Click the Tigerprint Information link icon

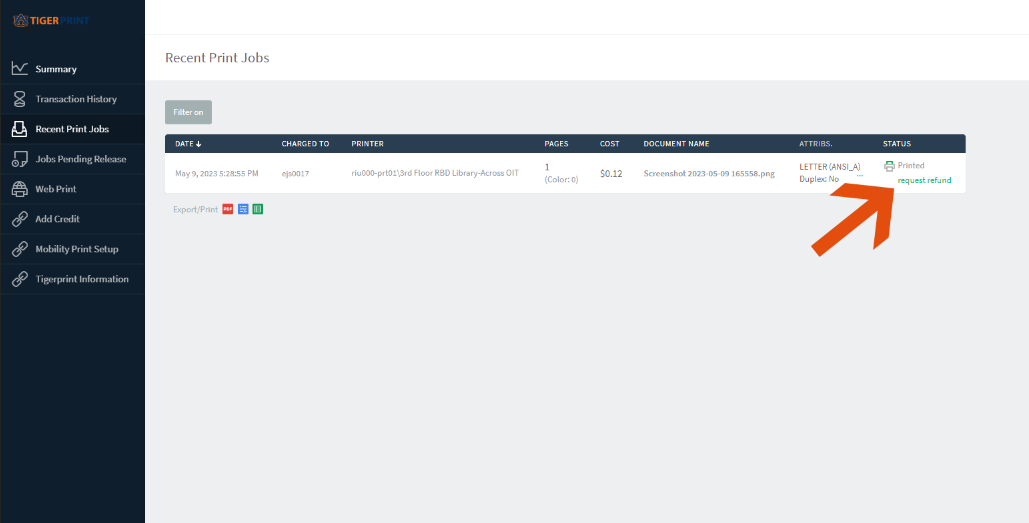coord(20,279)
